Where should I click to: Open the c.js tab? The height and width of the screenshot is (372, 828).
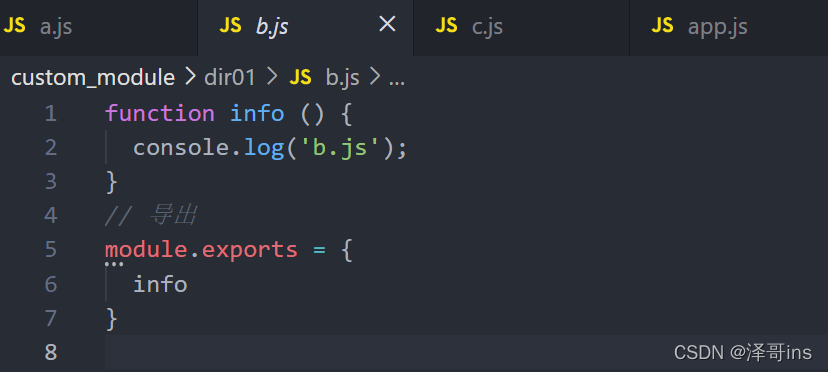[521, 27]
